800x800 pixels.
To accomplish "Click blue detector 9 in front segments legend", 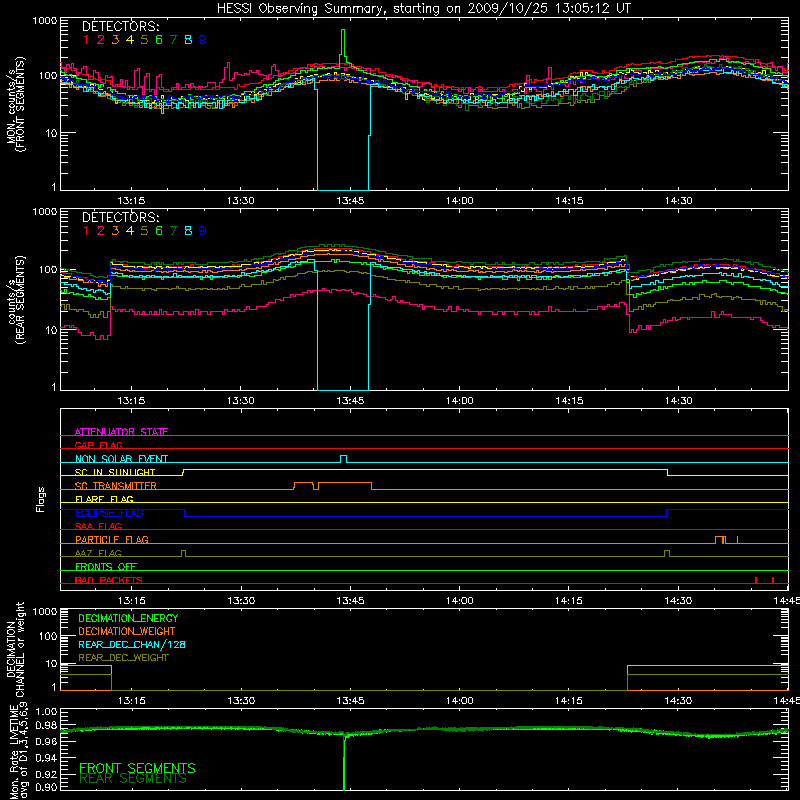I will point(203,40).
